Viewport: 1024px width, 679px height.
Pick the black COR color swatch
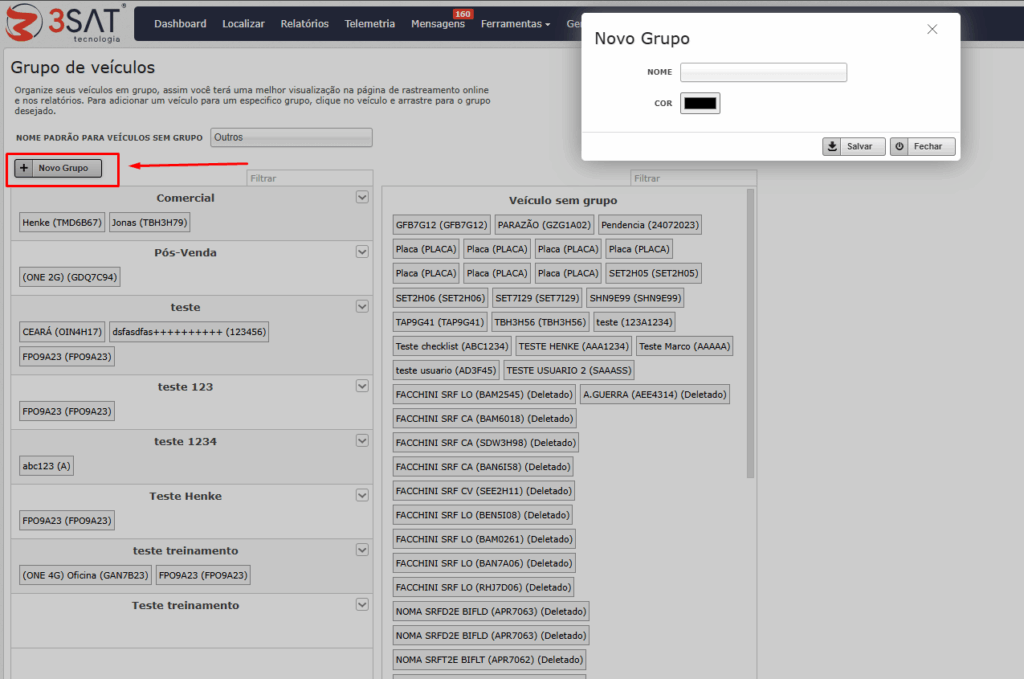click(x=700, y=103)
